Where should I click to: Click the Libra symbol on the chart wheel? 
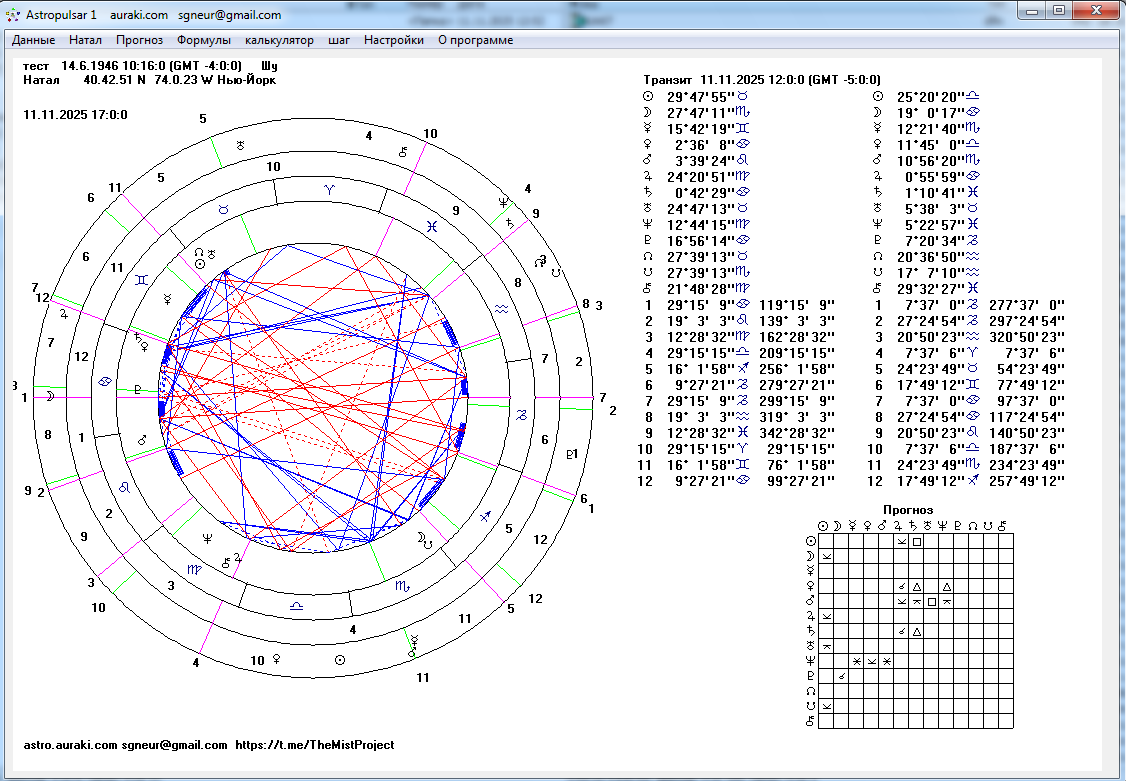point(295,606)
